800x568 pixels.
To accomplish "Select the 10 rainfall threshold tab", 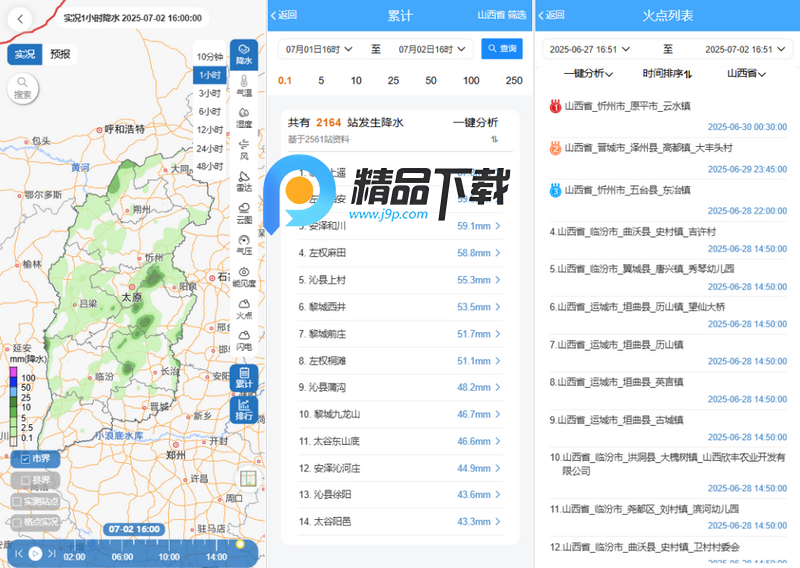I will [x=356, y=81].
